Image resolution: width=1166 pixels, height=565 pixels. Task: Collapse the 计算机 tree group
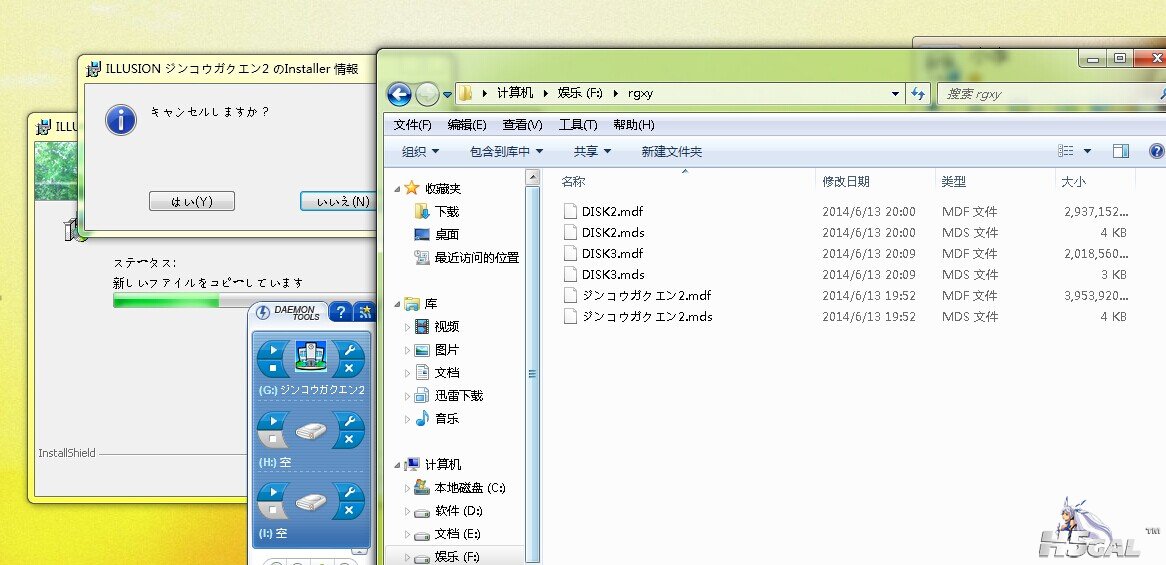point(397,465)
